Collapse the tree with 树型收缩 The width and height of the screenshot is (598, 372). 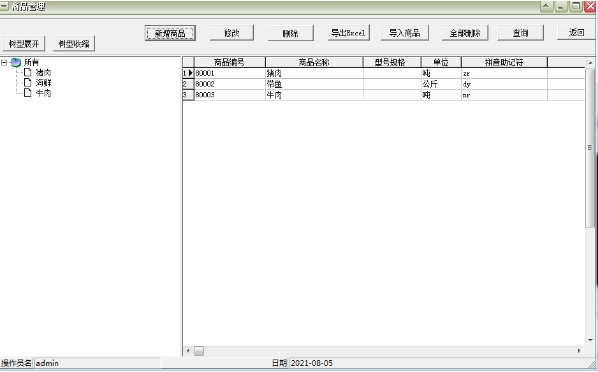pyautogui.click(x=74, y=43)
